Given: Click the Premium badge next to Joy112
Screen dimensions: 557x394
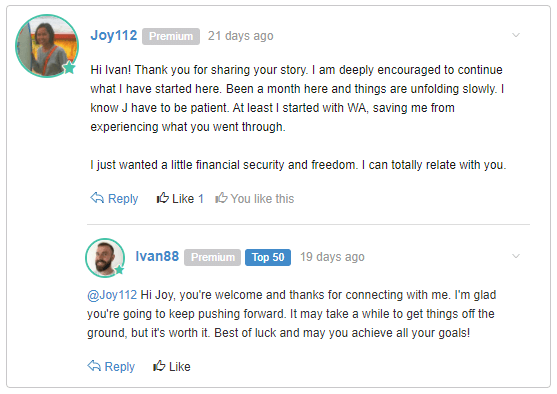Looking at the screenshot, I should click(171, 36).
